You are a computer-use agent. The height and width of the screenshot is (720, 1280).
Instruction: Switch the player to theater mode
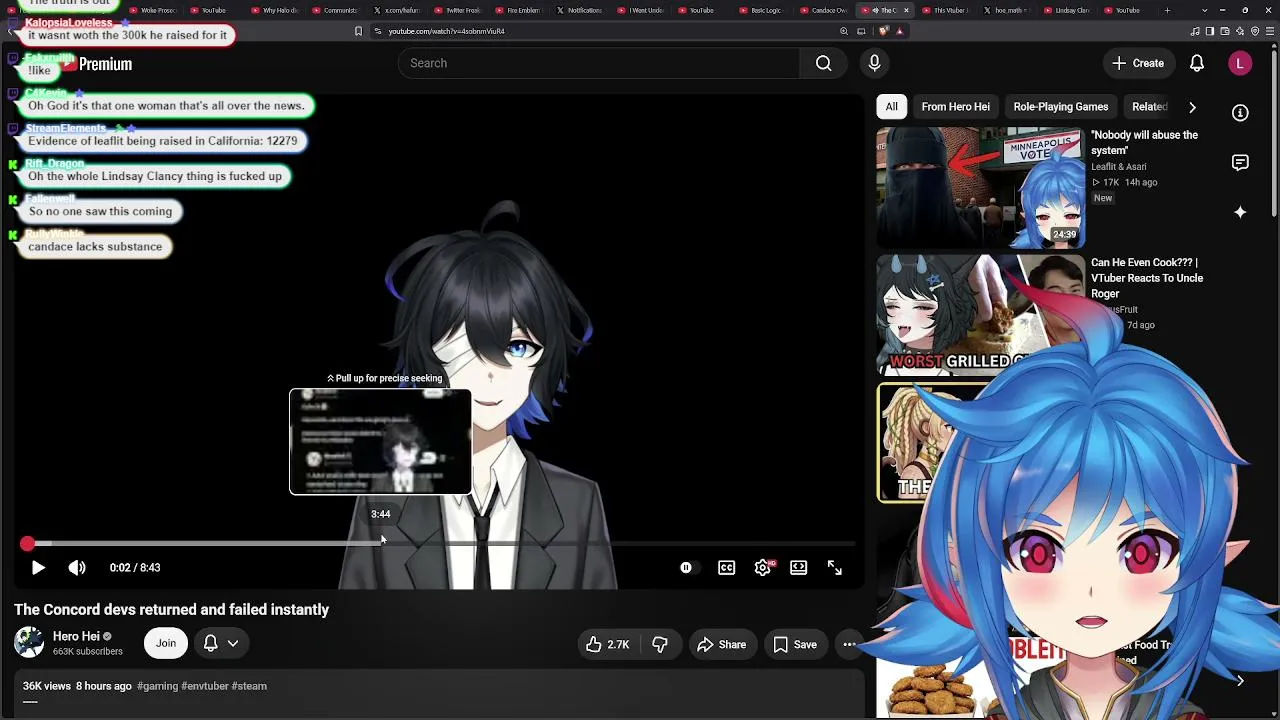[798, 568]
